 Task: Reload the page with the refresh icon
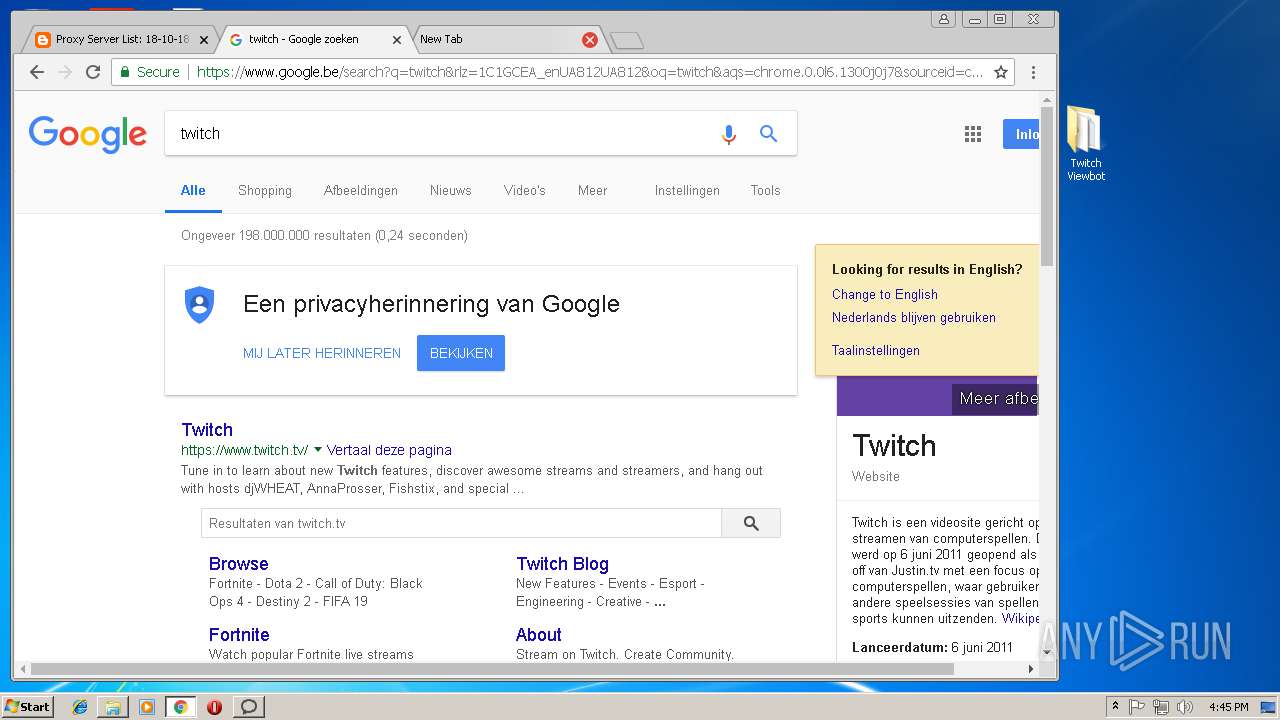93,72
